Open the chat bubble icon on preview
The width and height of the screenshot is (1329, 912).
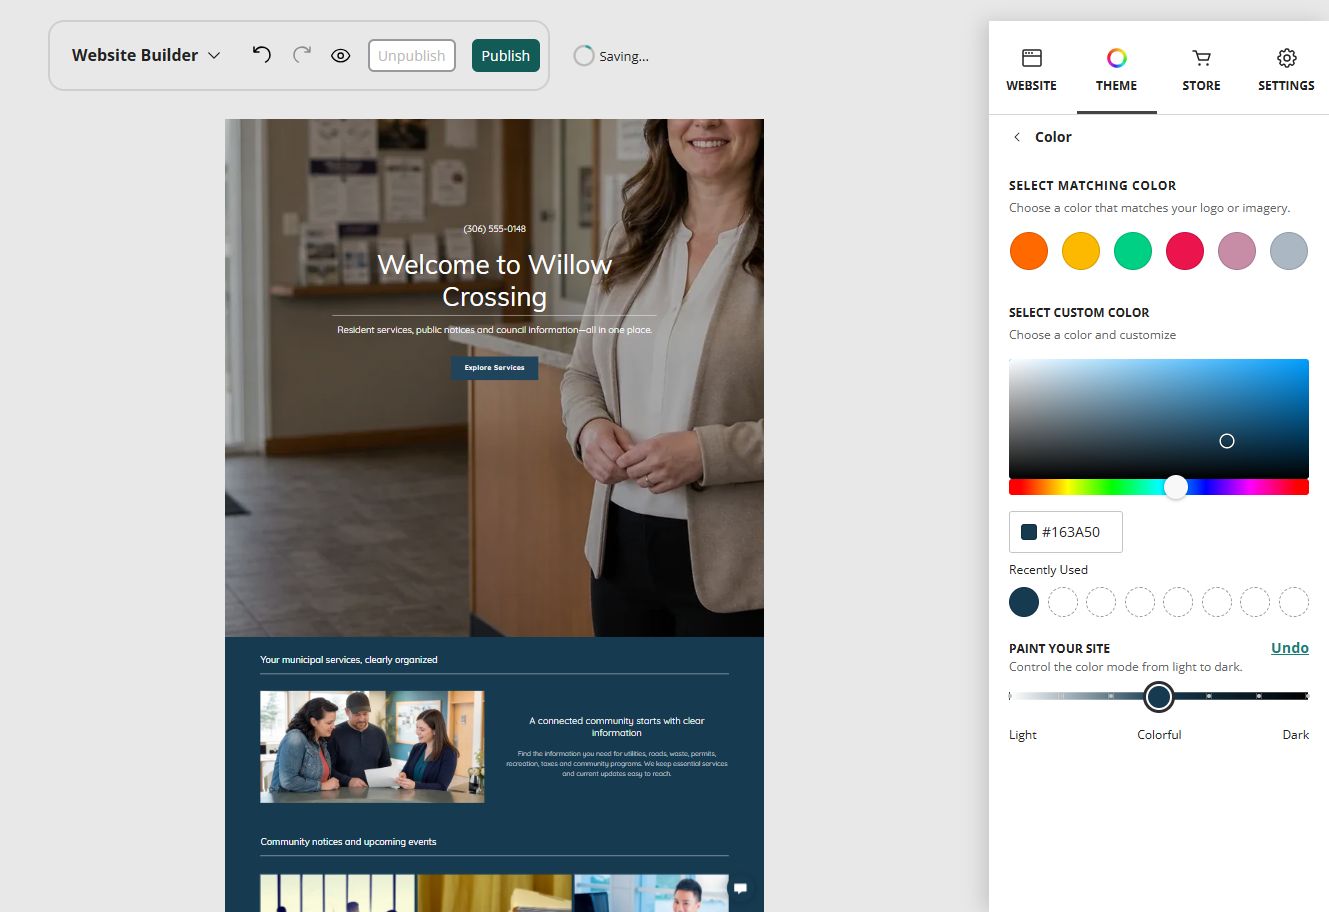tap(741, 888)
